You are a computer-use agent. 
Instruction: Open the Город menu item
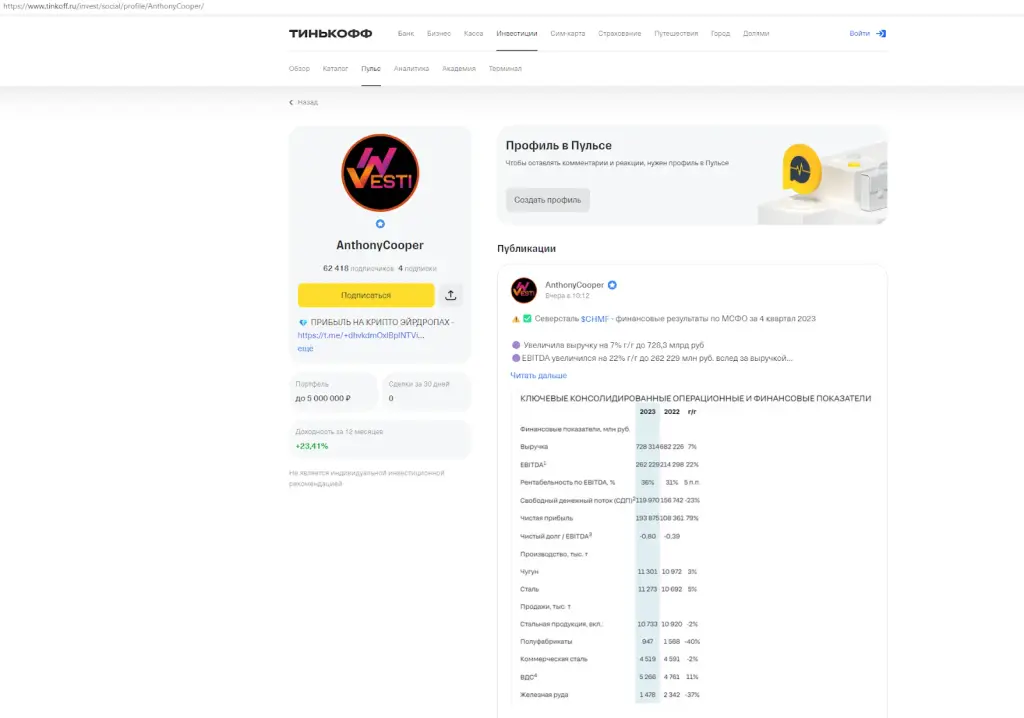coord(720,33)
